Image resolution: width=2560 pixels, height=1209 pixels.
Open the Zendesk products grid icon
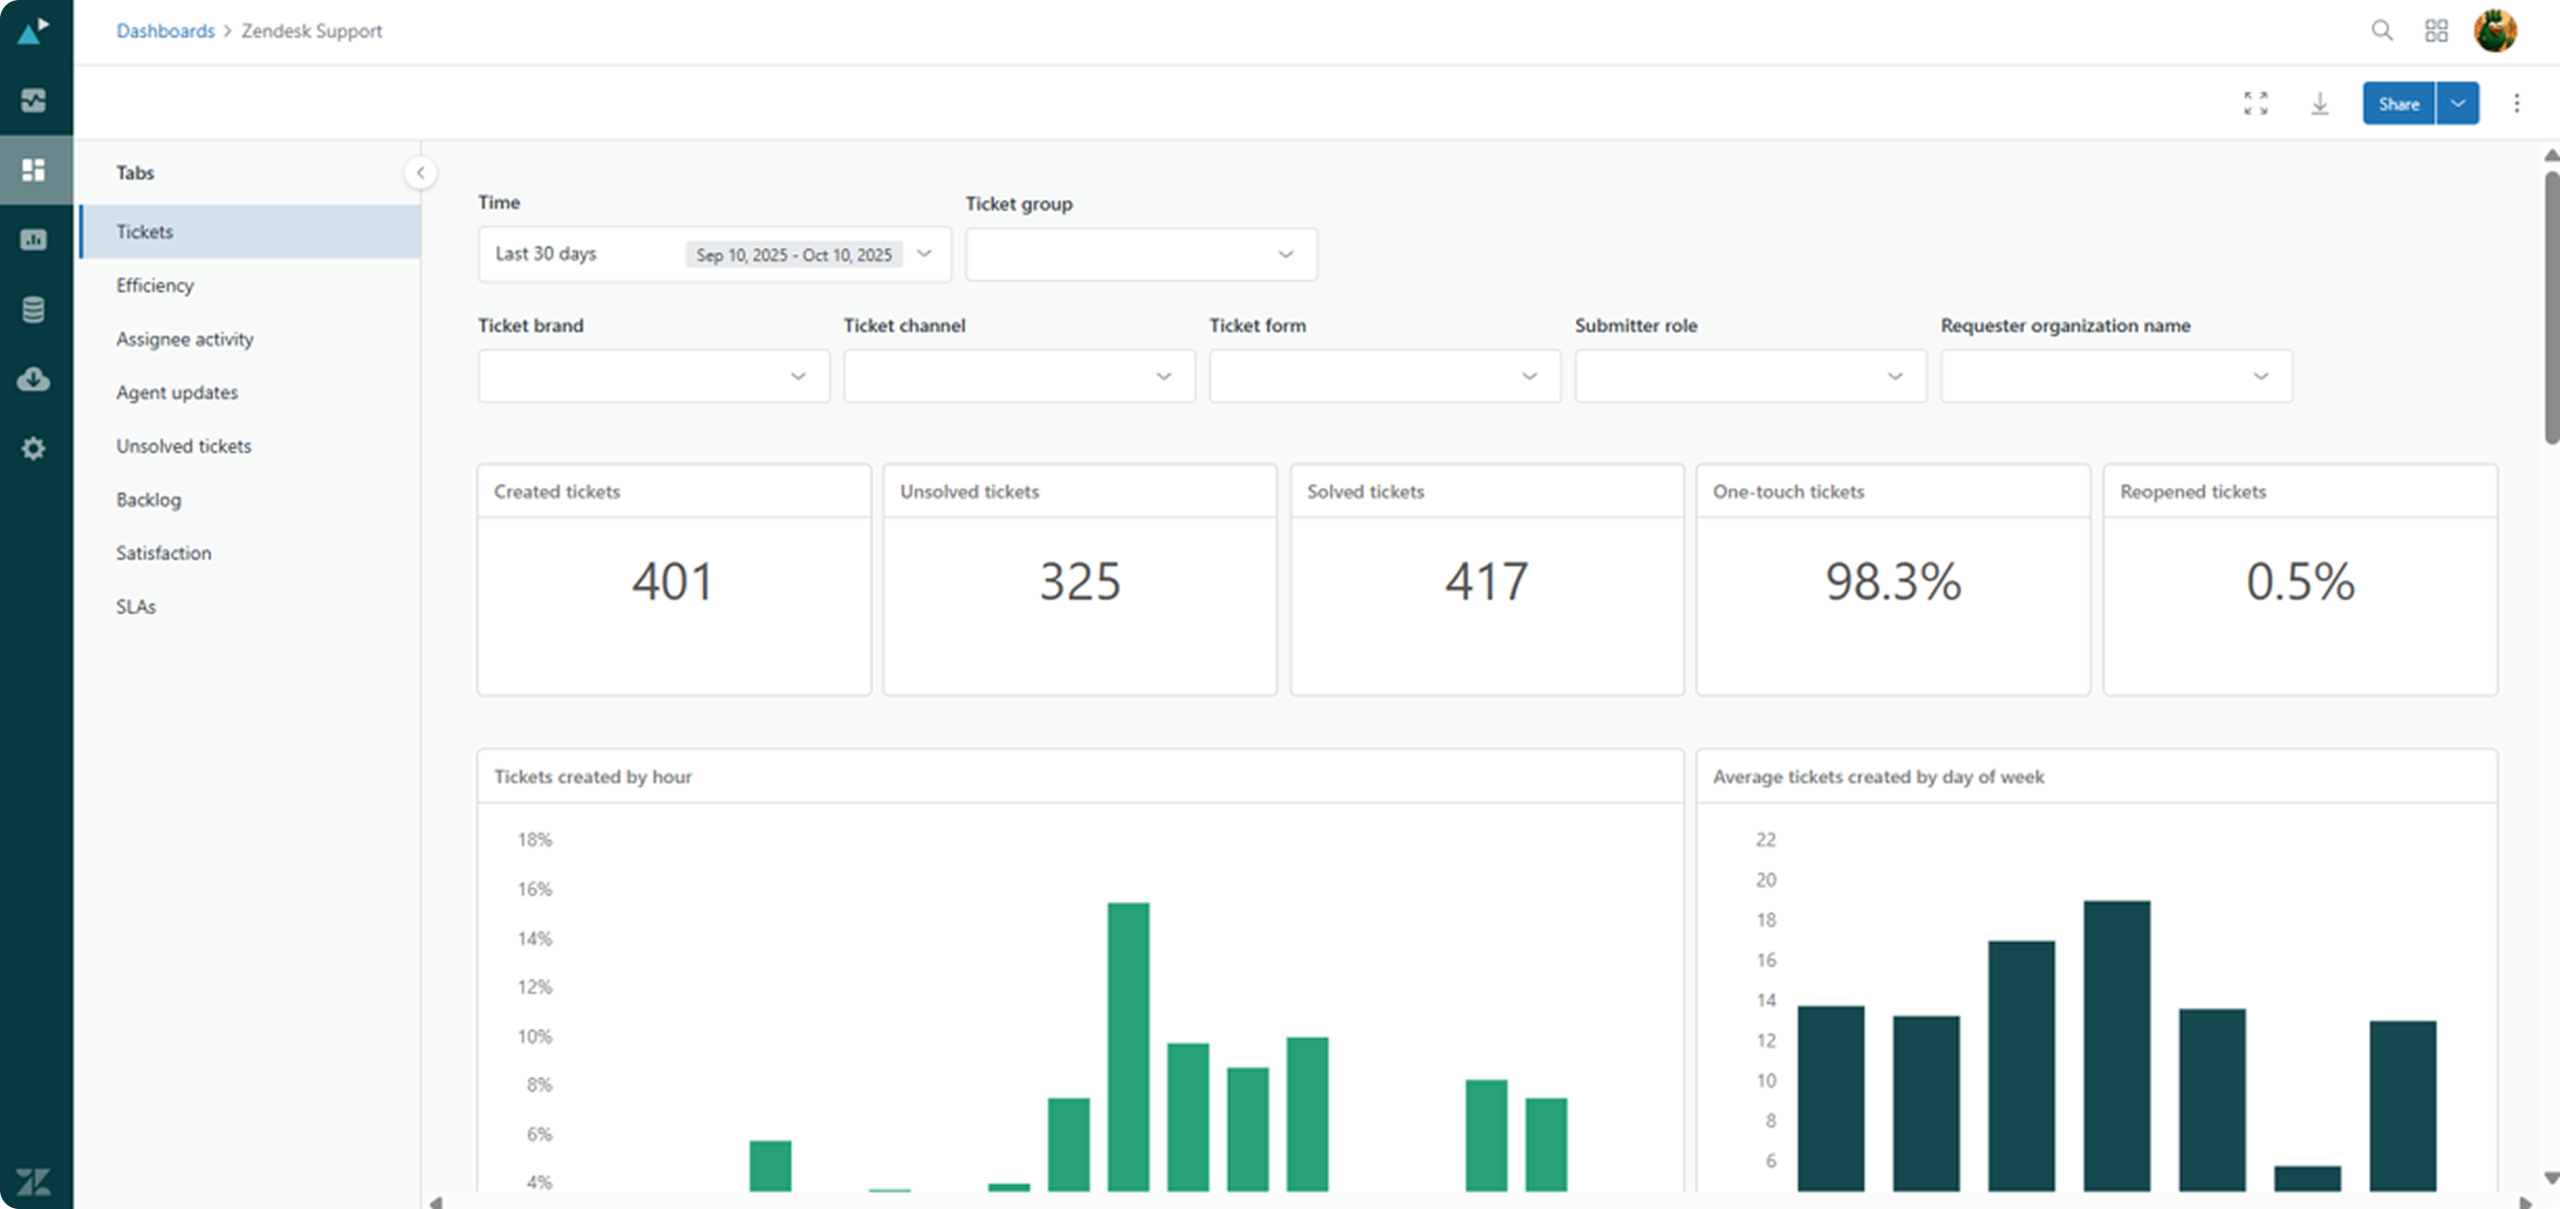(x=2436, y=31)
